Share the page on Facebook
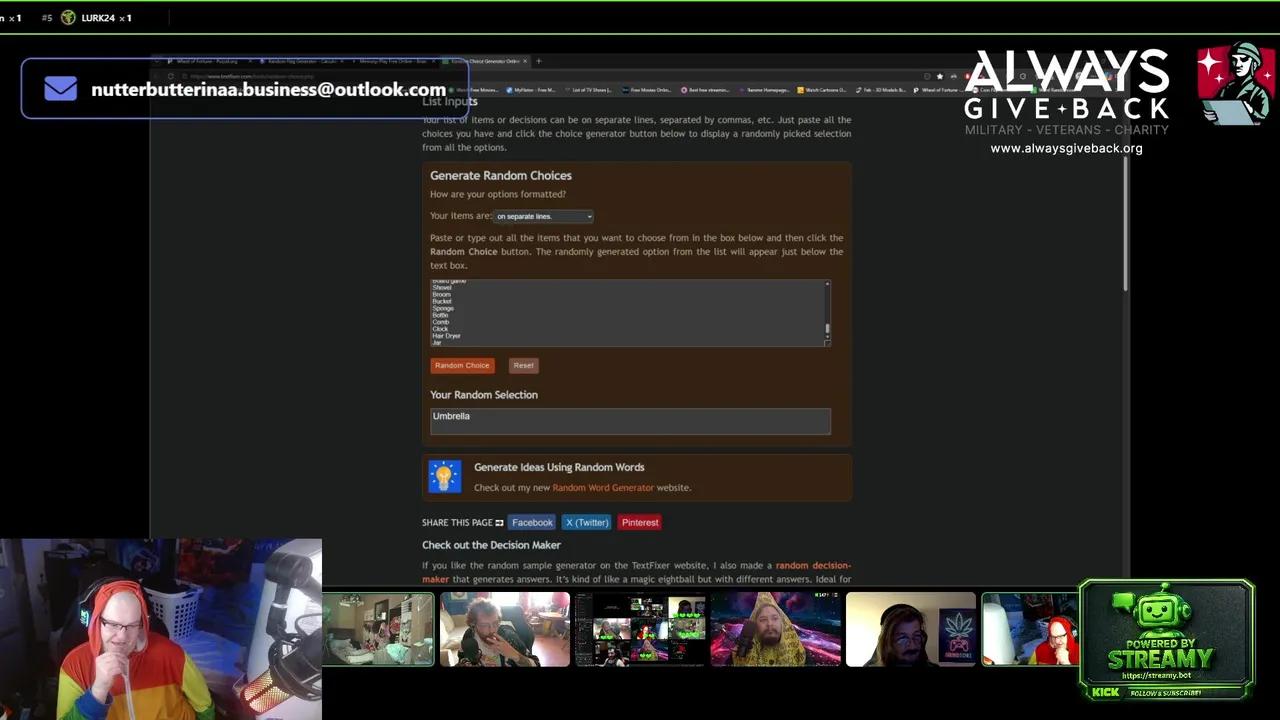The image size is (1280, 720). point(532,522)
